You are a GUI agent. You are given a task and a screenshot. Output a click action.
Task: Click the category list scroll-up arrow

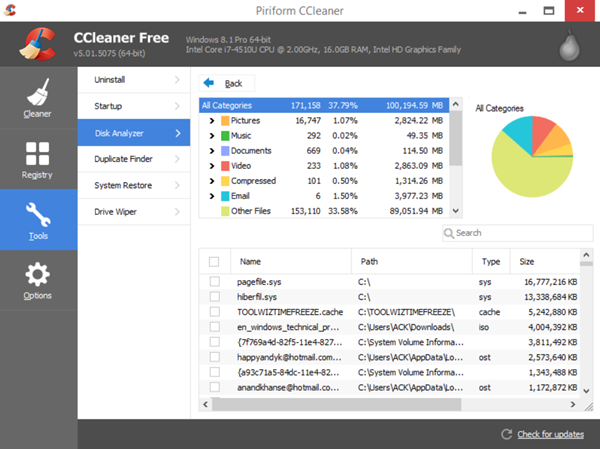point(455,104)
